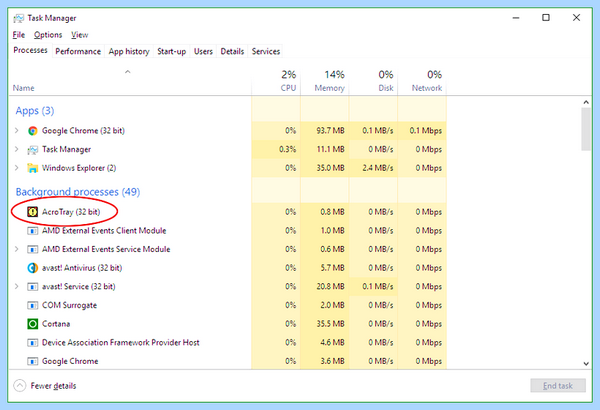Expand the Google Chrome (32 bit) group

pos(16,131)
